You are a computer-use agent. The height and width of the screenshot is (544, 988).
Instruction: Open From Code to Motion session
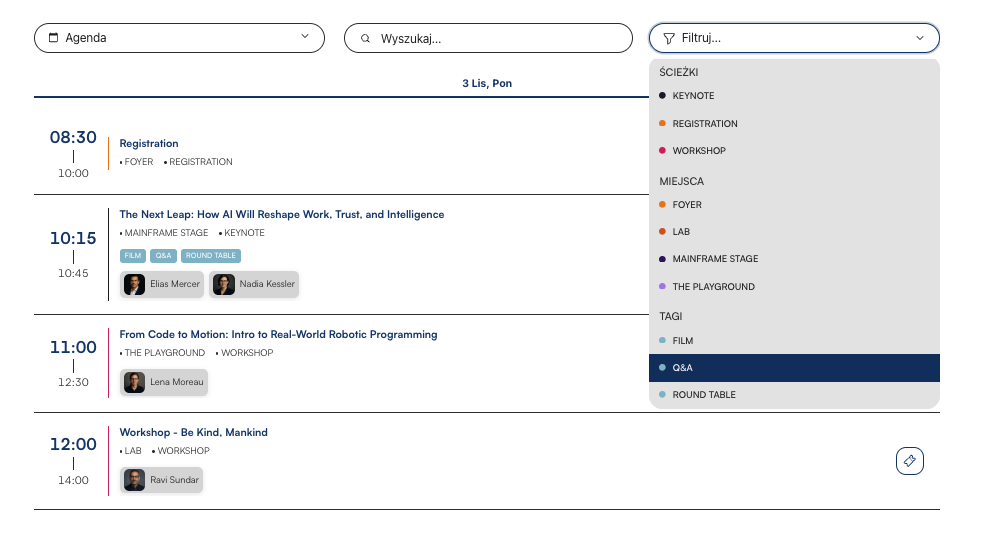click(278, 334)
